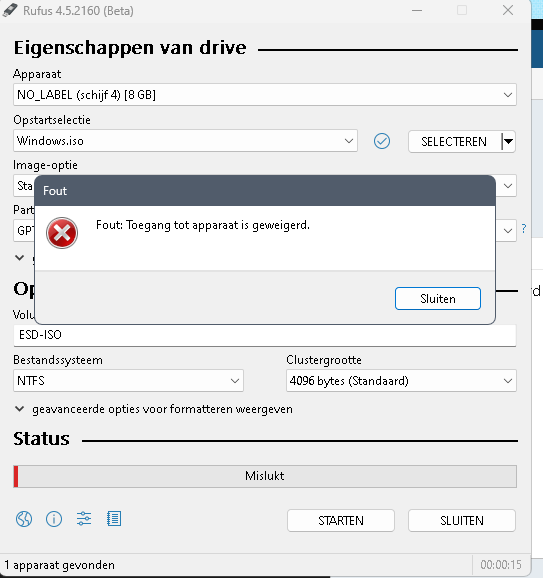The width and height of the screenshot is (543, 578).
Task: Click Sluiten in the Fout dialog
Action: (438, 299)
